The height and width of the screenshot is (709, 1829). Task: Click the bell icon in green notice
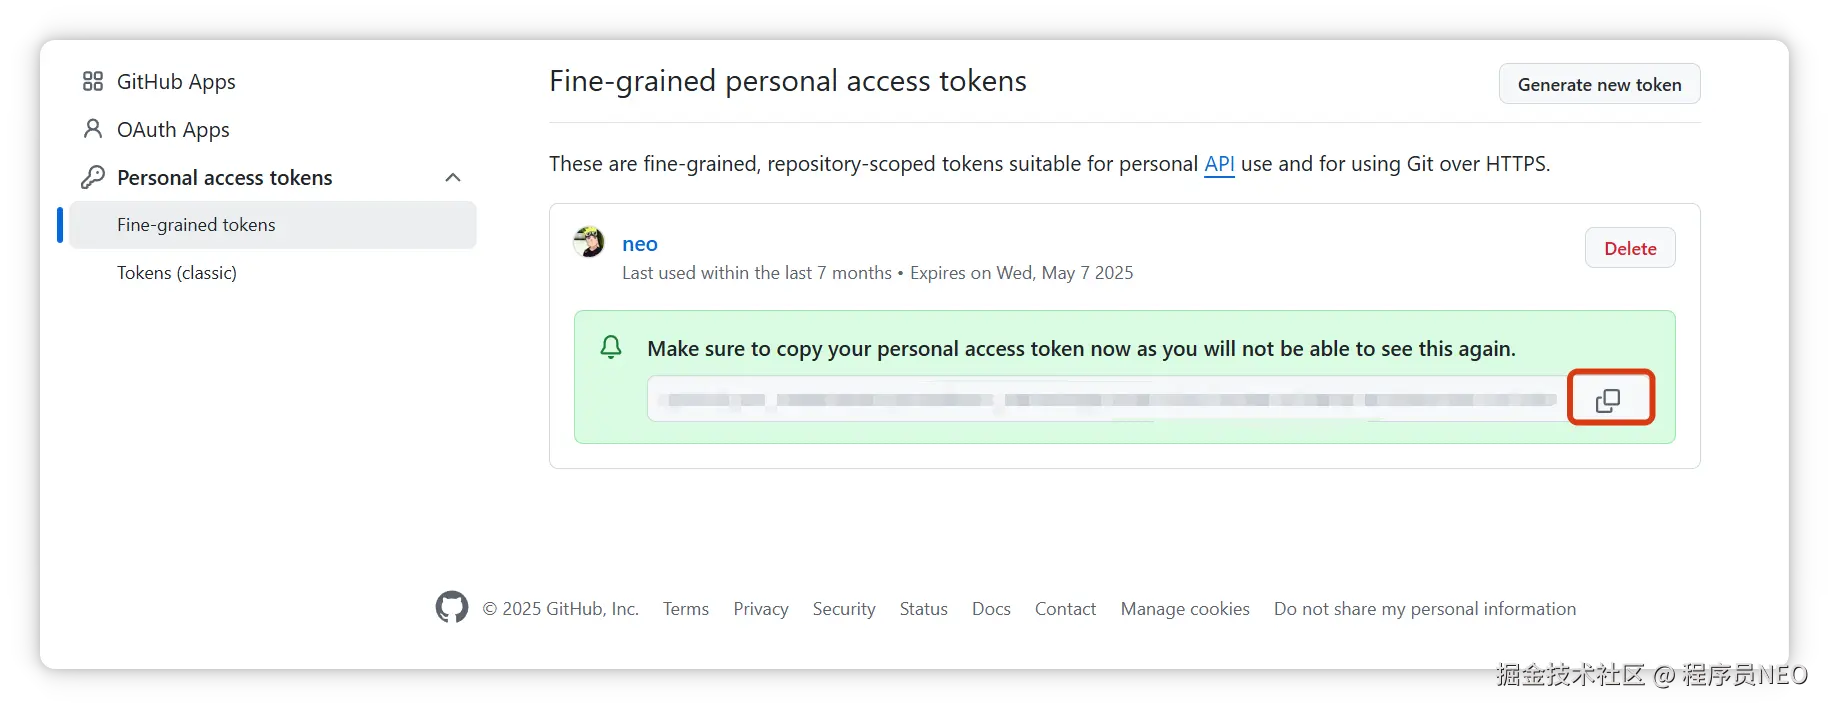pos(611,347)
